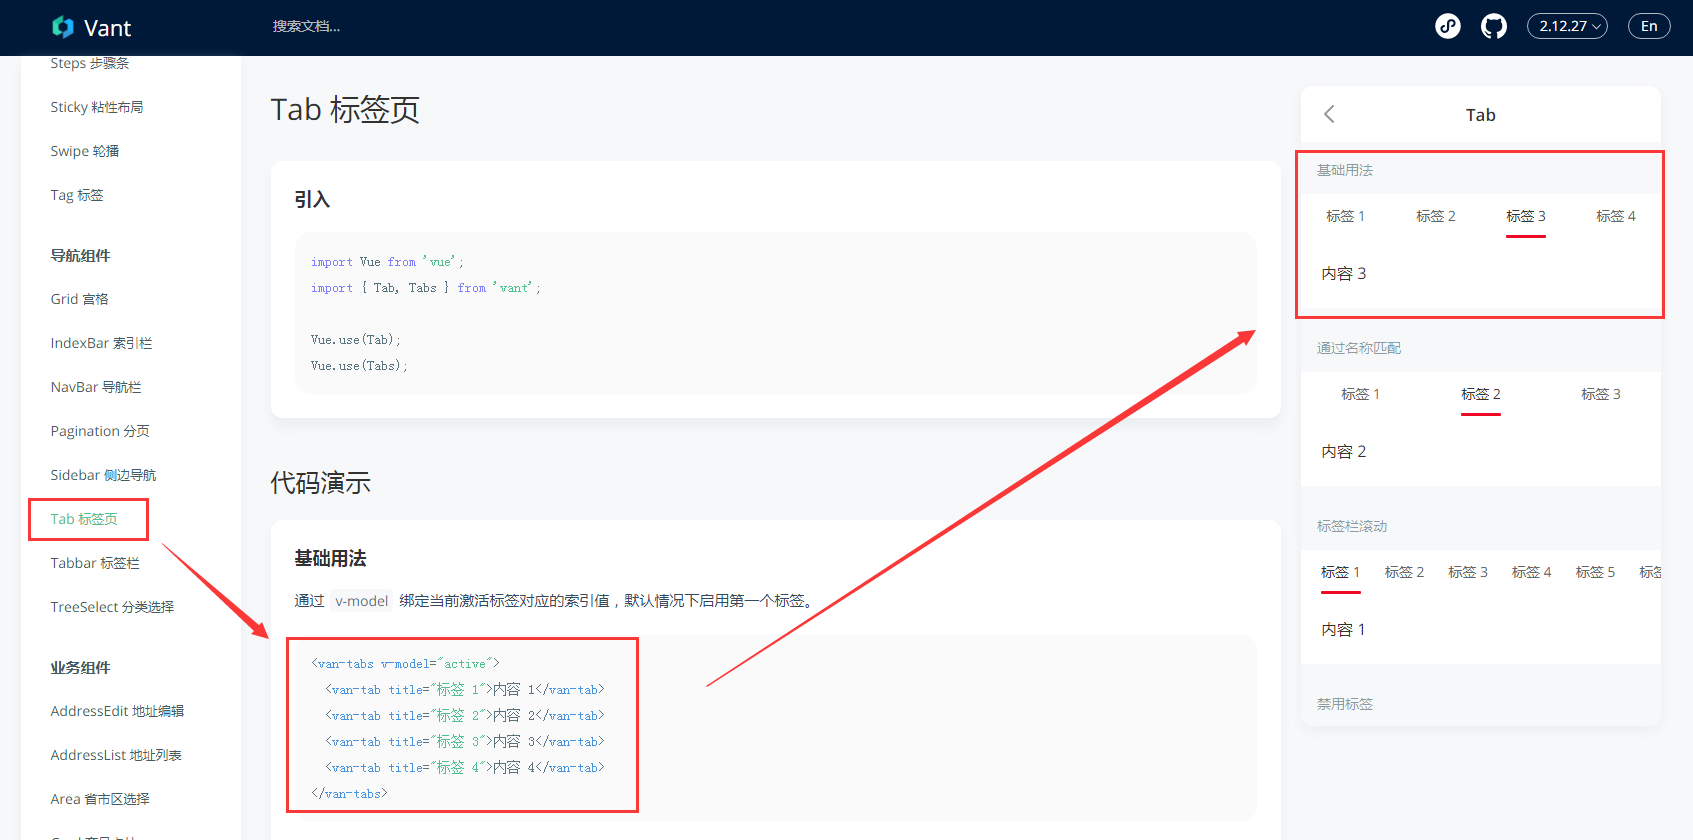Select 标签 4 in 基础用法 demo
This screenshot has width=1693, height=840.
1616,216
